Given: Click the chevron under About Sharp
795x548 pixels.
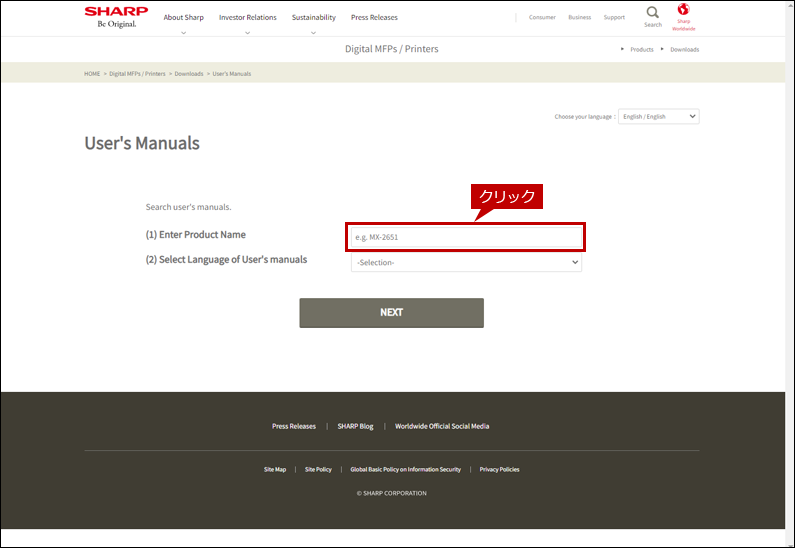Looking at the screenshot, I should pyautogui.click(x=184, y=32).
